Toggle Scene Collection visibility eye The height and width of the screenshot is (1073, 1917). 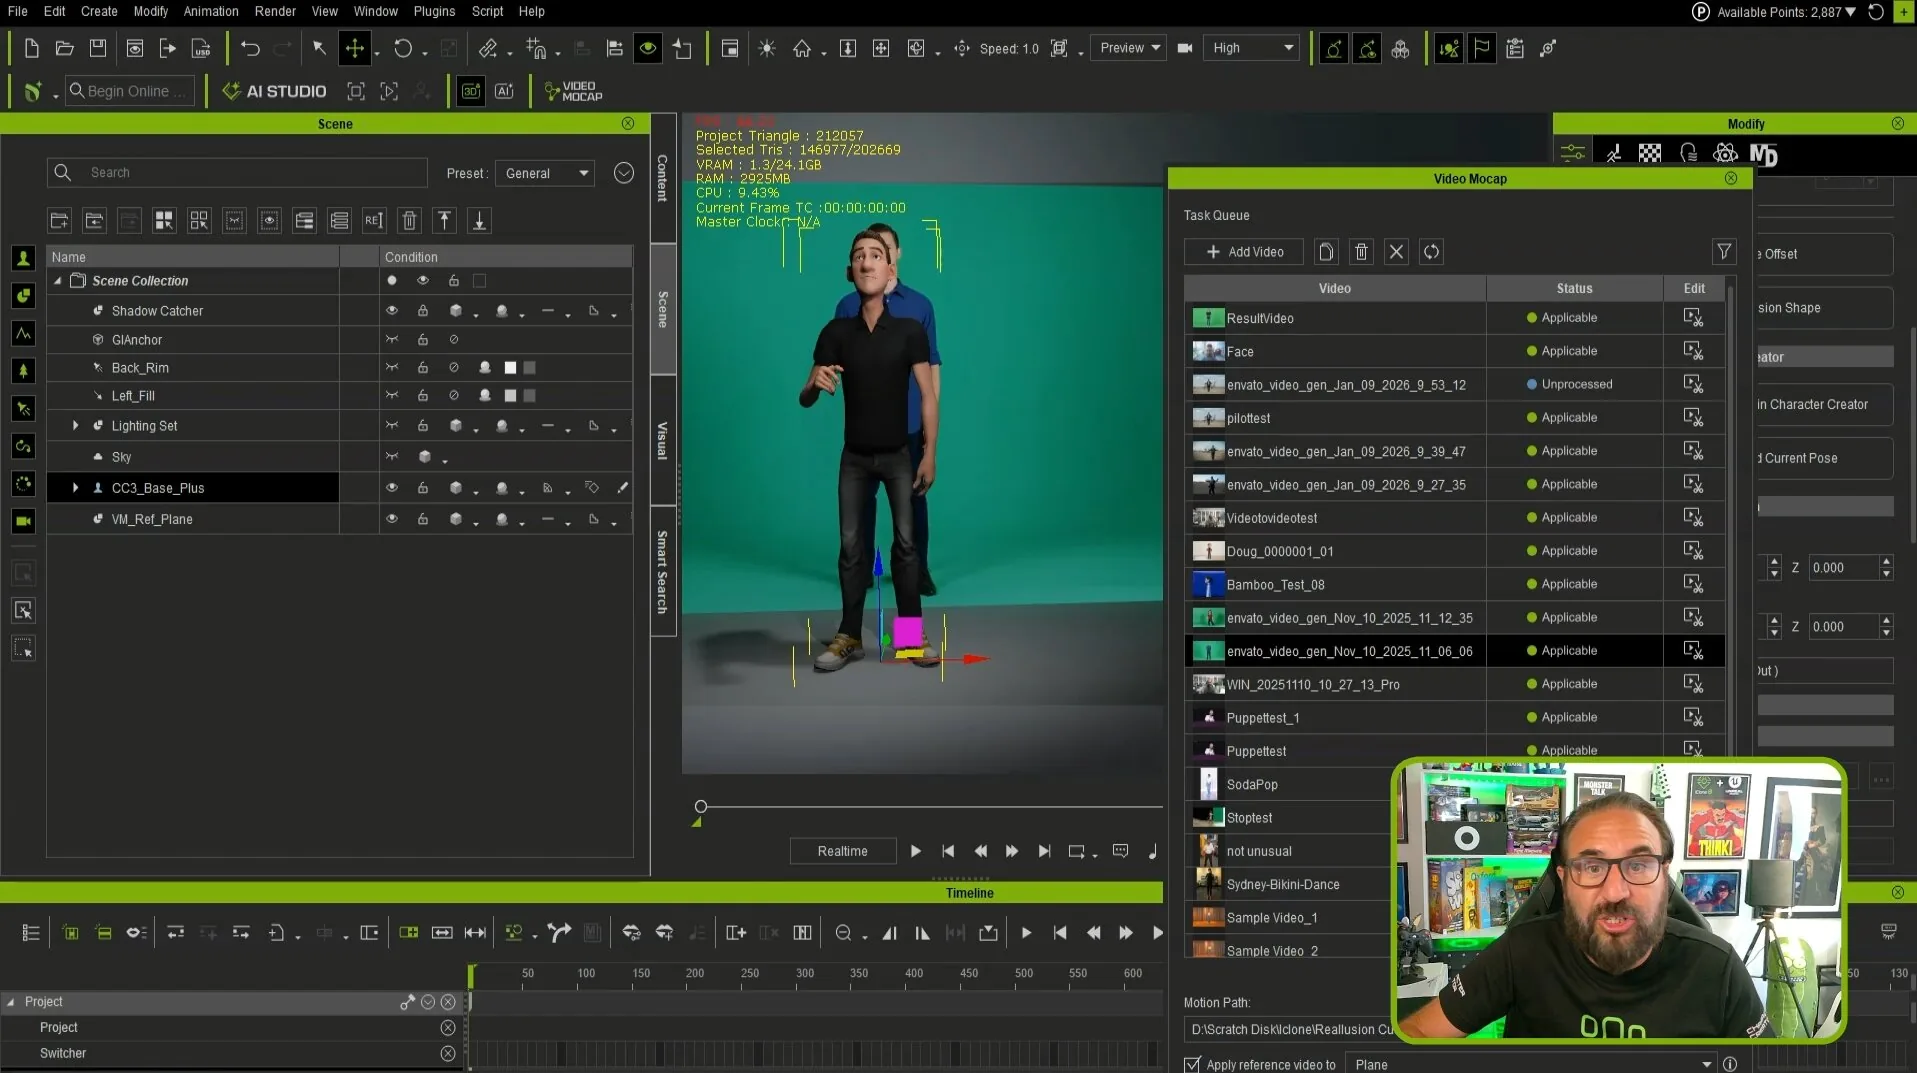pyautogui.click(x=423, y=281)
